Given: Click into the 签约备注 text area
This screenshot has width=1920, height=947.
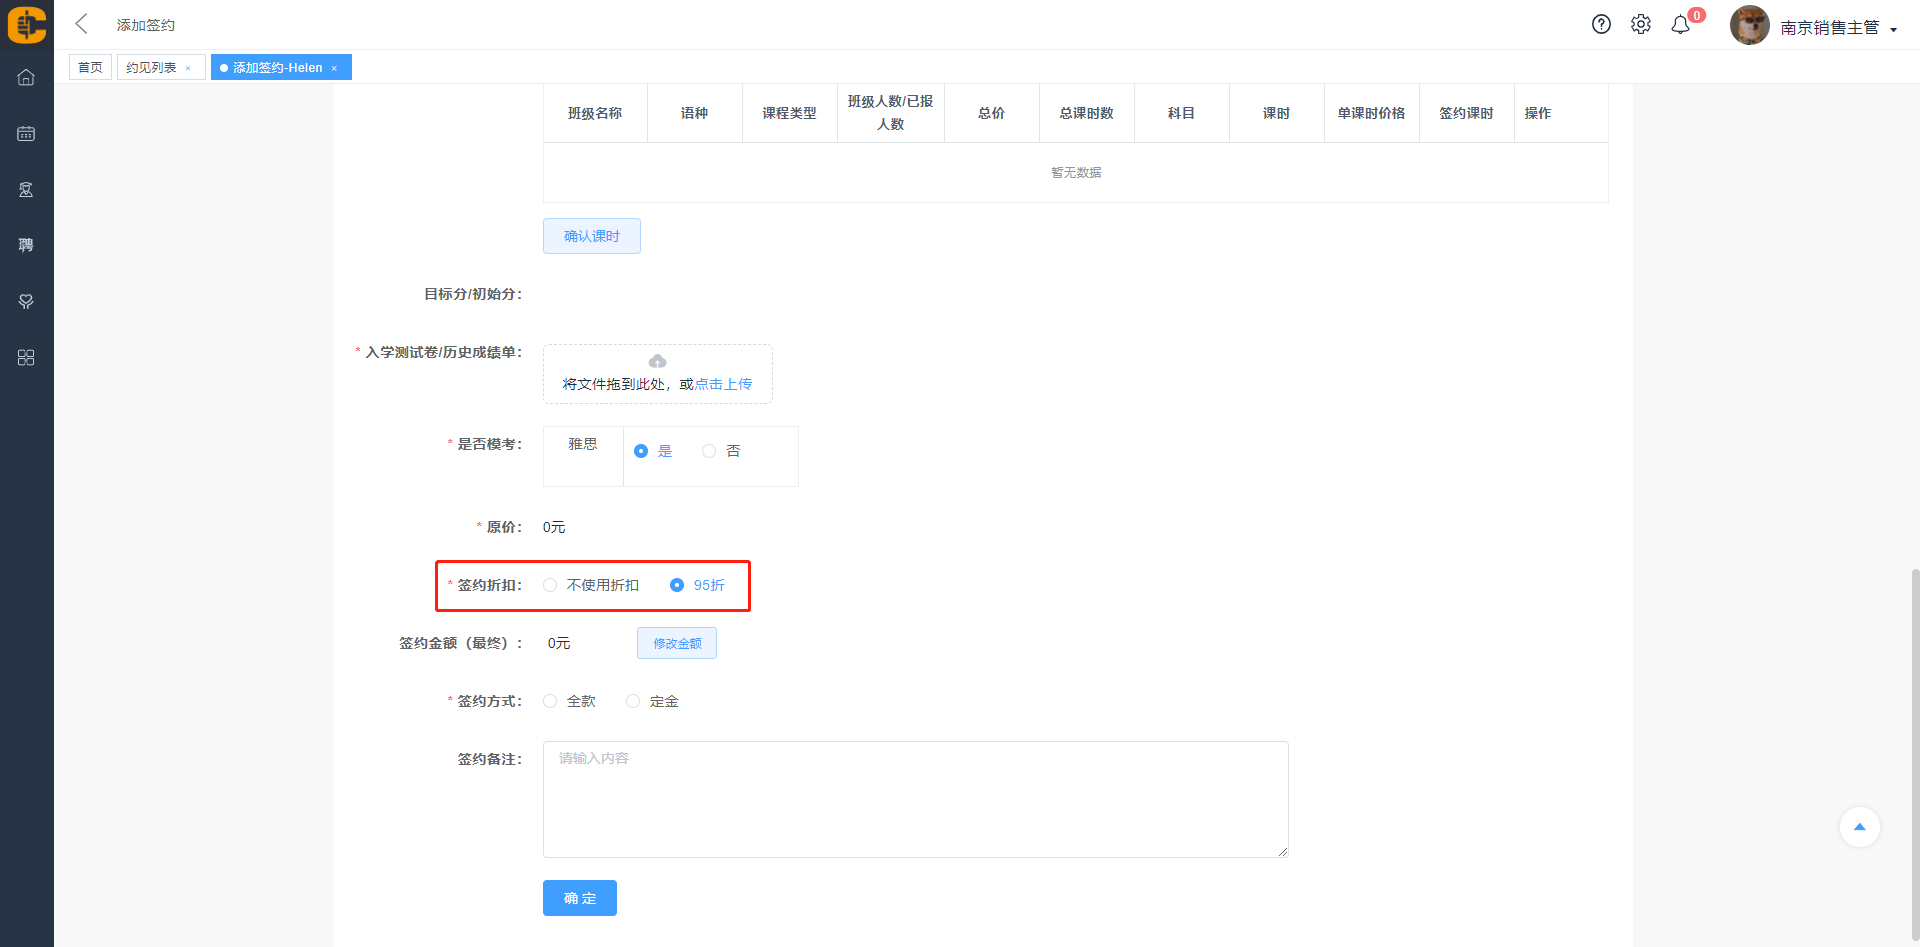Looking at the screenshot, I should tap(915, 799).
